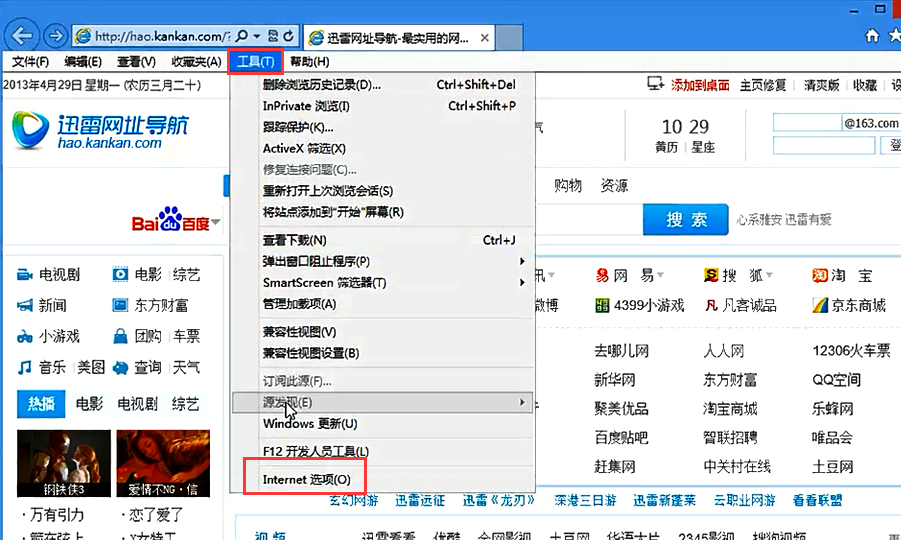This screenshot has height=540, width=901.
Task: Click the 4399小游戏 icon
Action: pos(602,305)
